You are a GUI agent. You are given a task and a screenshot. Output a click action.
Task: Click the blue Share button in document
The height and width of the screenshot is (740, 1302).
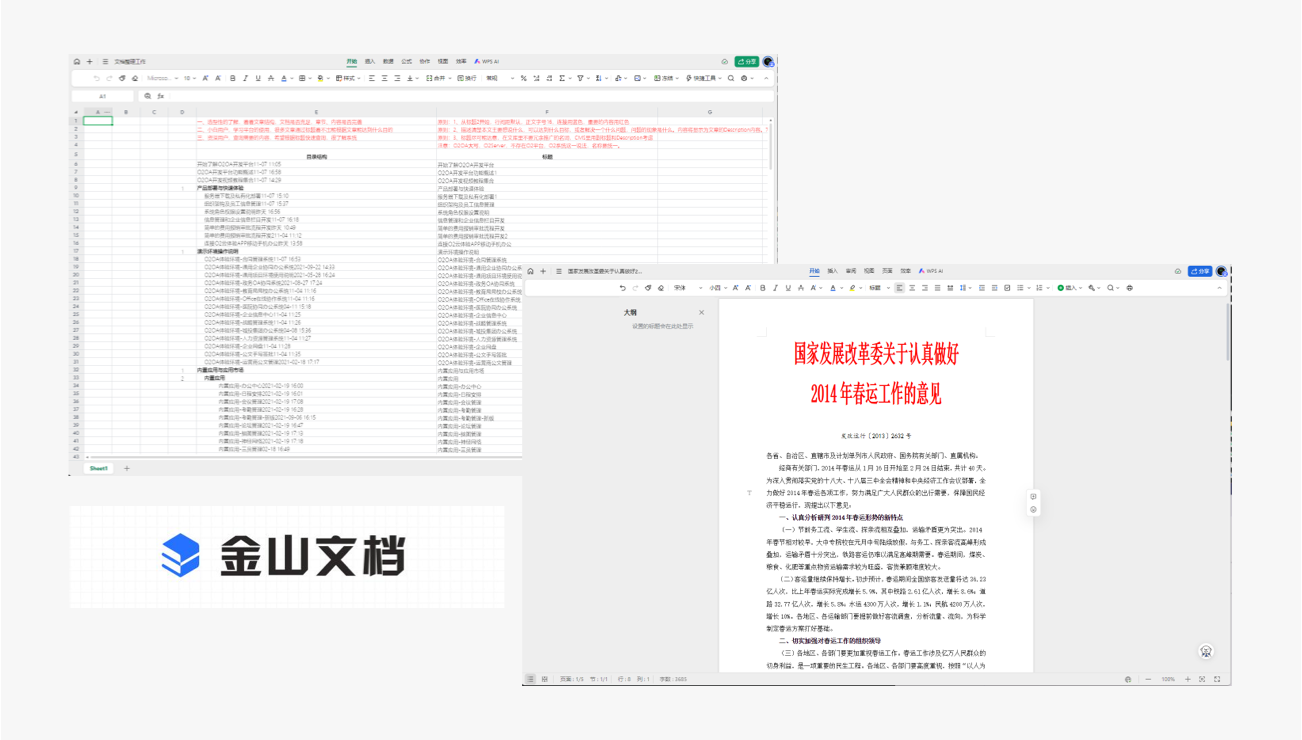click(x=1199, y=271)
